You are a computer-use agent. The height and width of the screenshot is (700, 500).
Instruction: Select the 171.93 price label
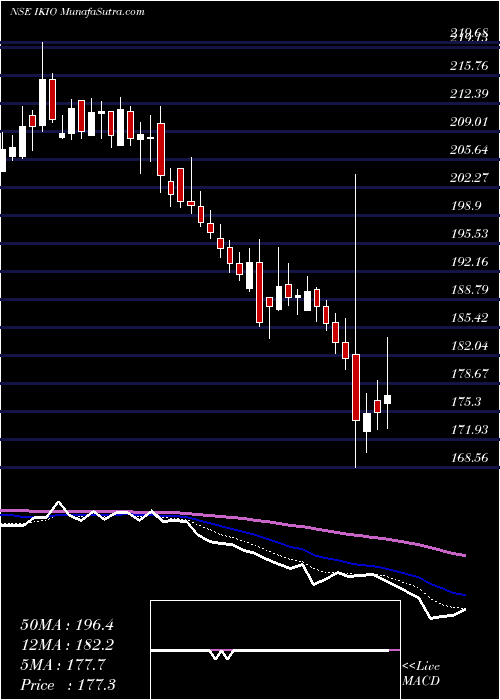[x=468, y=430]
